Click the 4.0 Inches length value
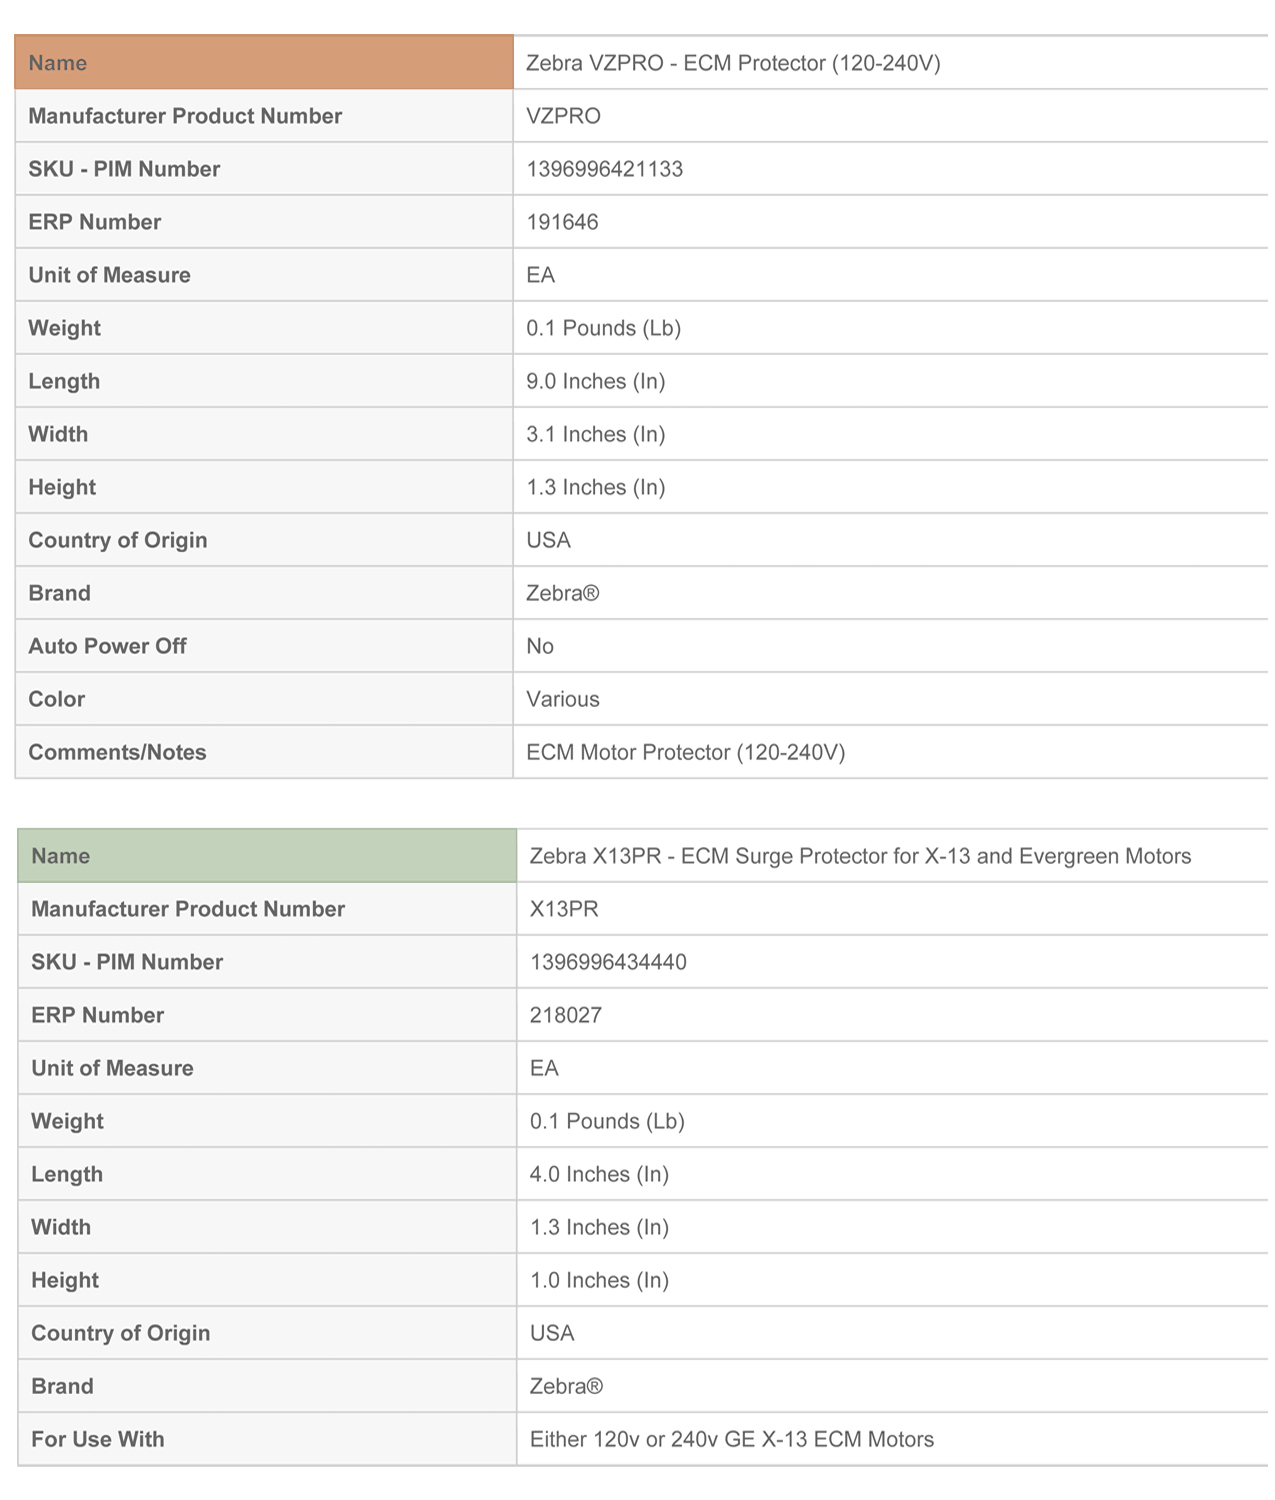Image resolution: width=1275 pixels, height=1500 pixels. (x=599, y=1174)
